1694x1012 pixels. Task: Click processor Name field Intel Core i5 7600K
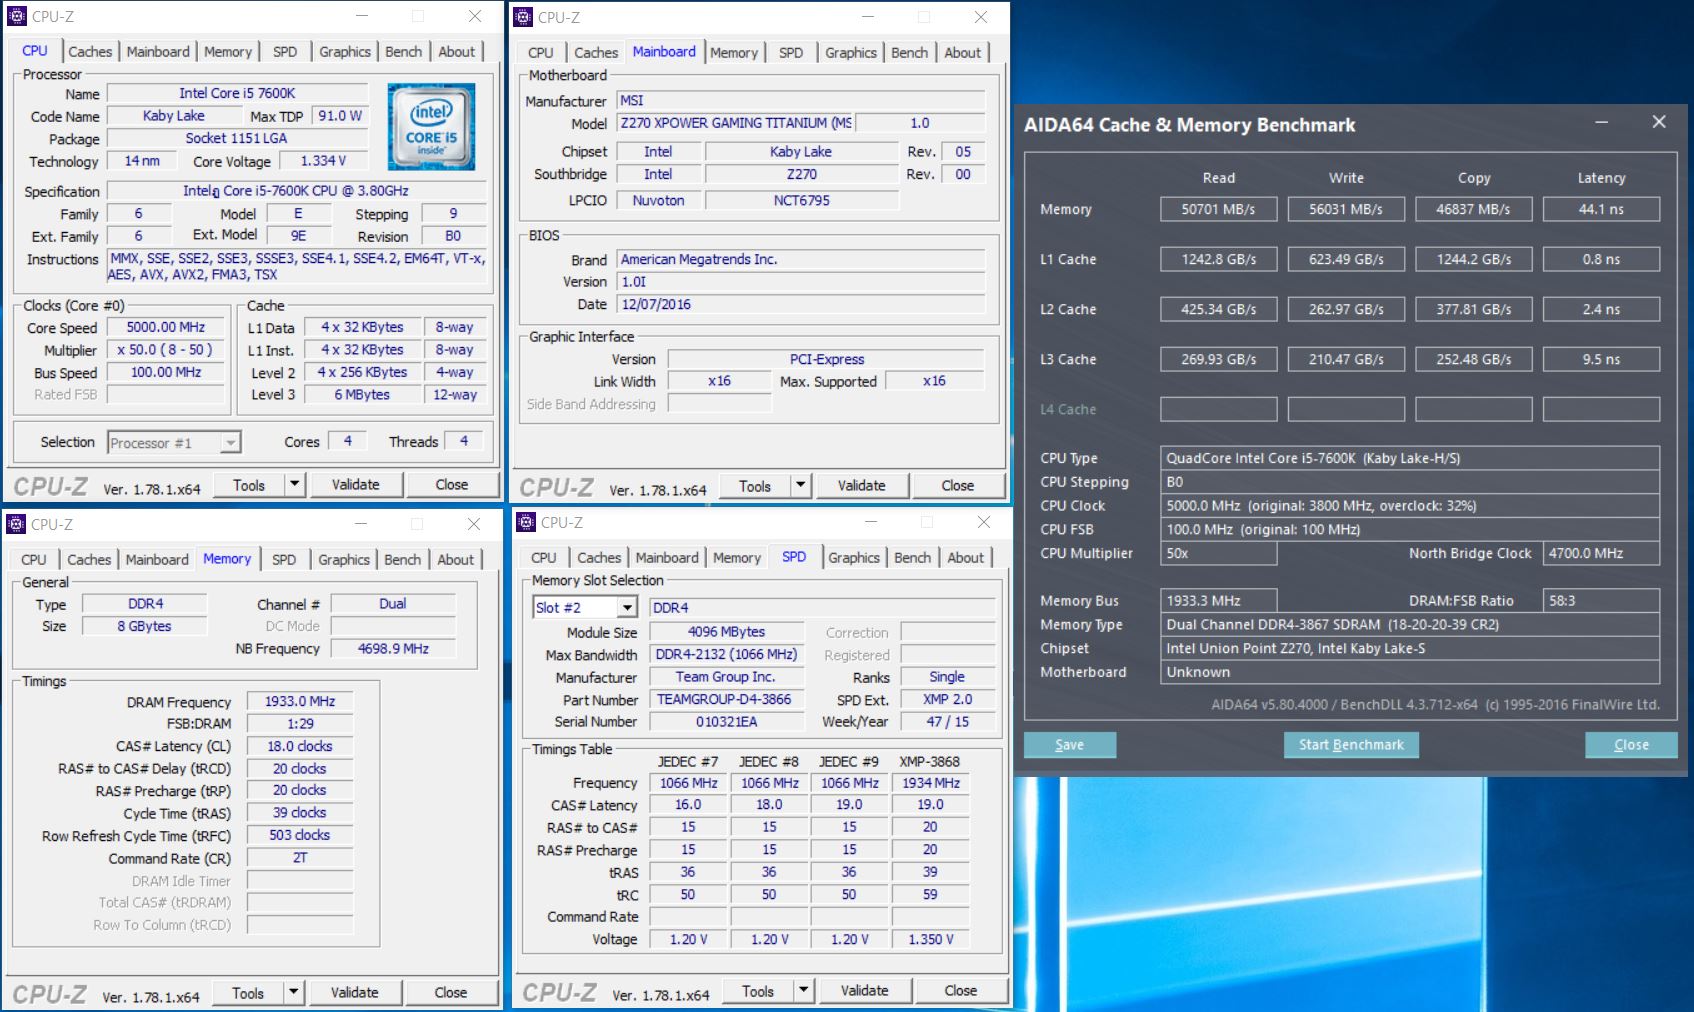[x=237, y=93]
